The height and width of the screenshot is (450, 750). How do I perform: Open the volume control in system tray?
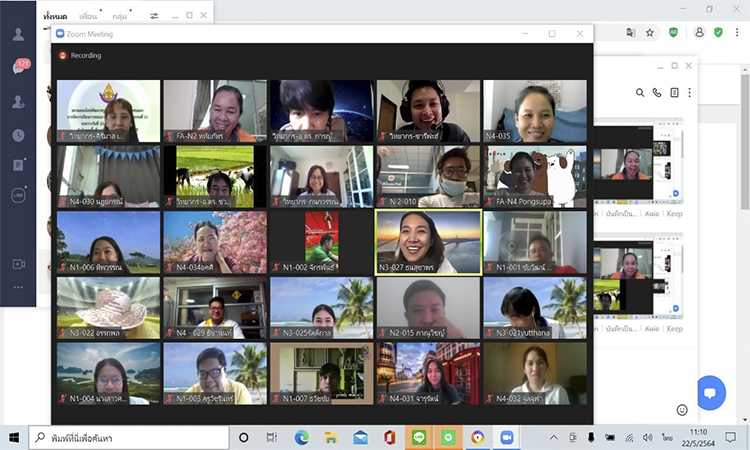(648, 438)
